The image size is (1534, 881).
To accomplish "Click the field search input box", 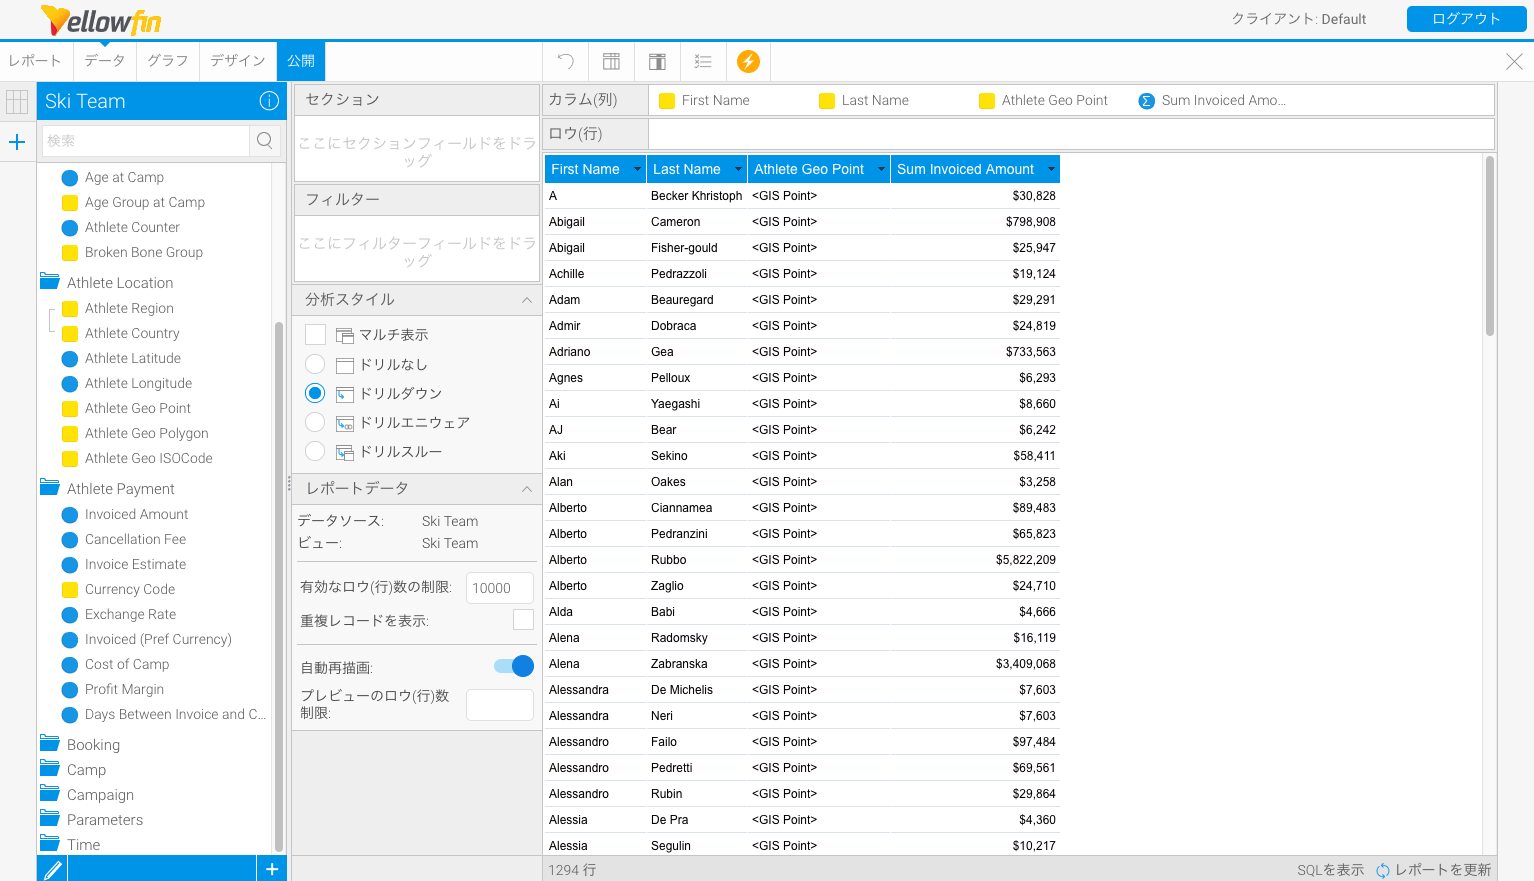I will 146,141.
